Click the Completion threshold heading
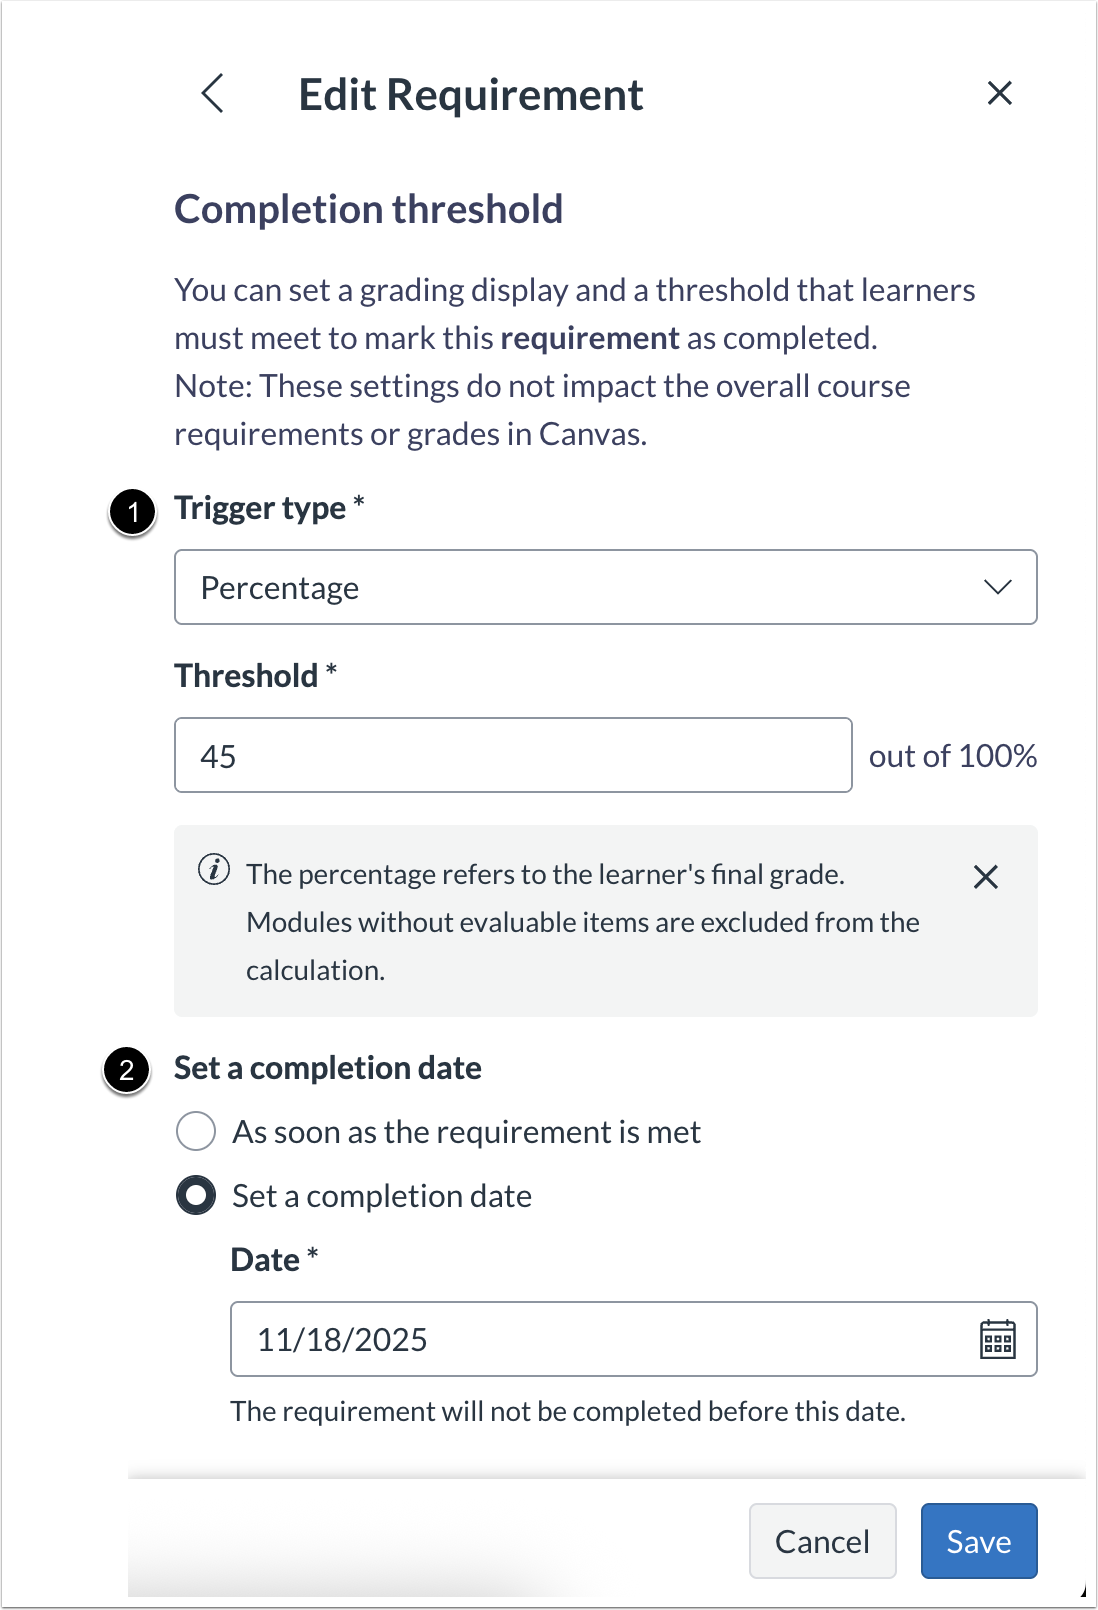The width and height of the screenshot is (1098, 1610). [x=369, y=209]
